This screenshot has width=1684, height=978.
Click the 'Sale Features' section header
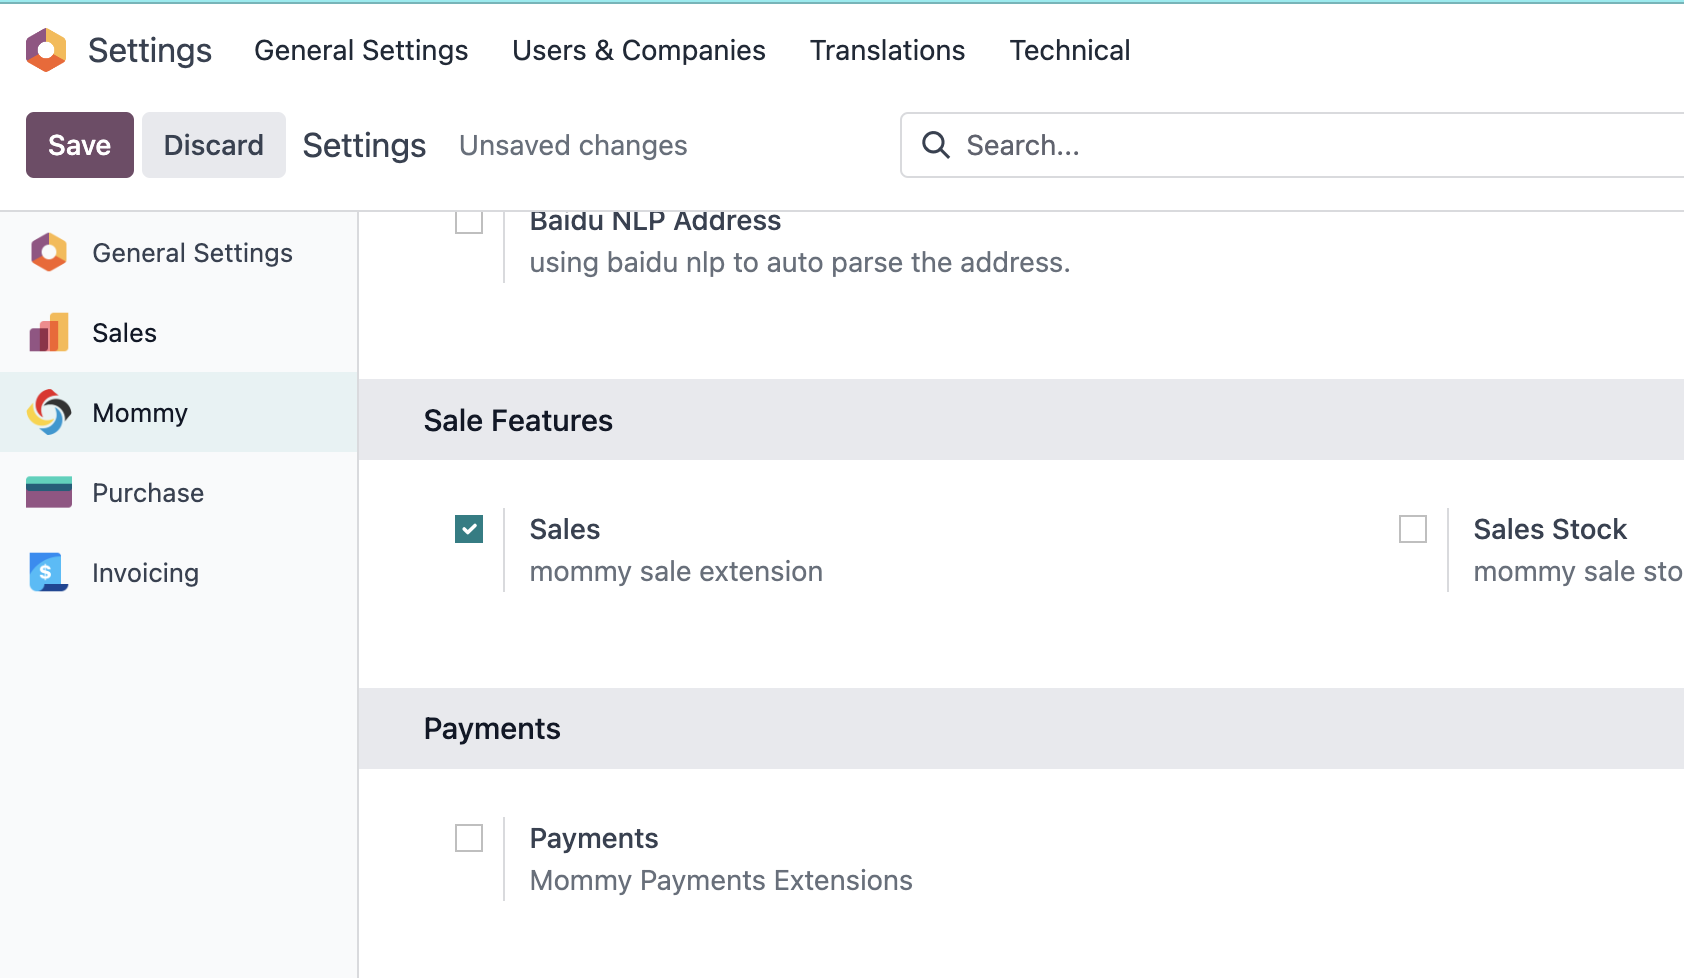(518, 420)
